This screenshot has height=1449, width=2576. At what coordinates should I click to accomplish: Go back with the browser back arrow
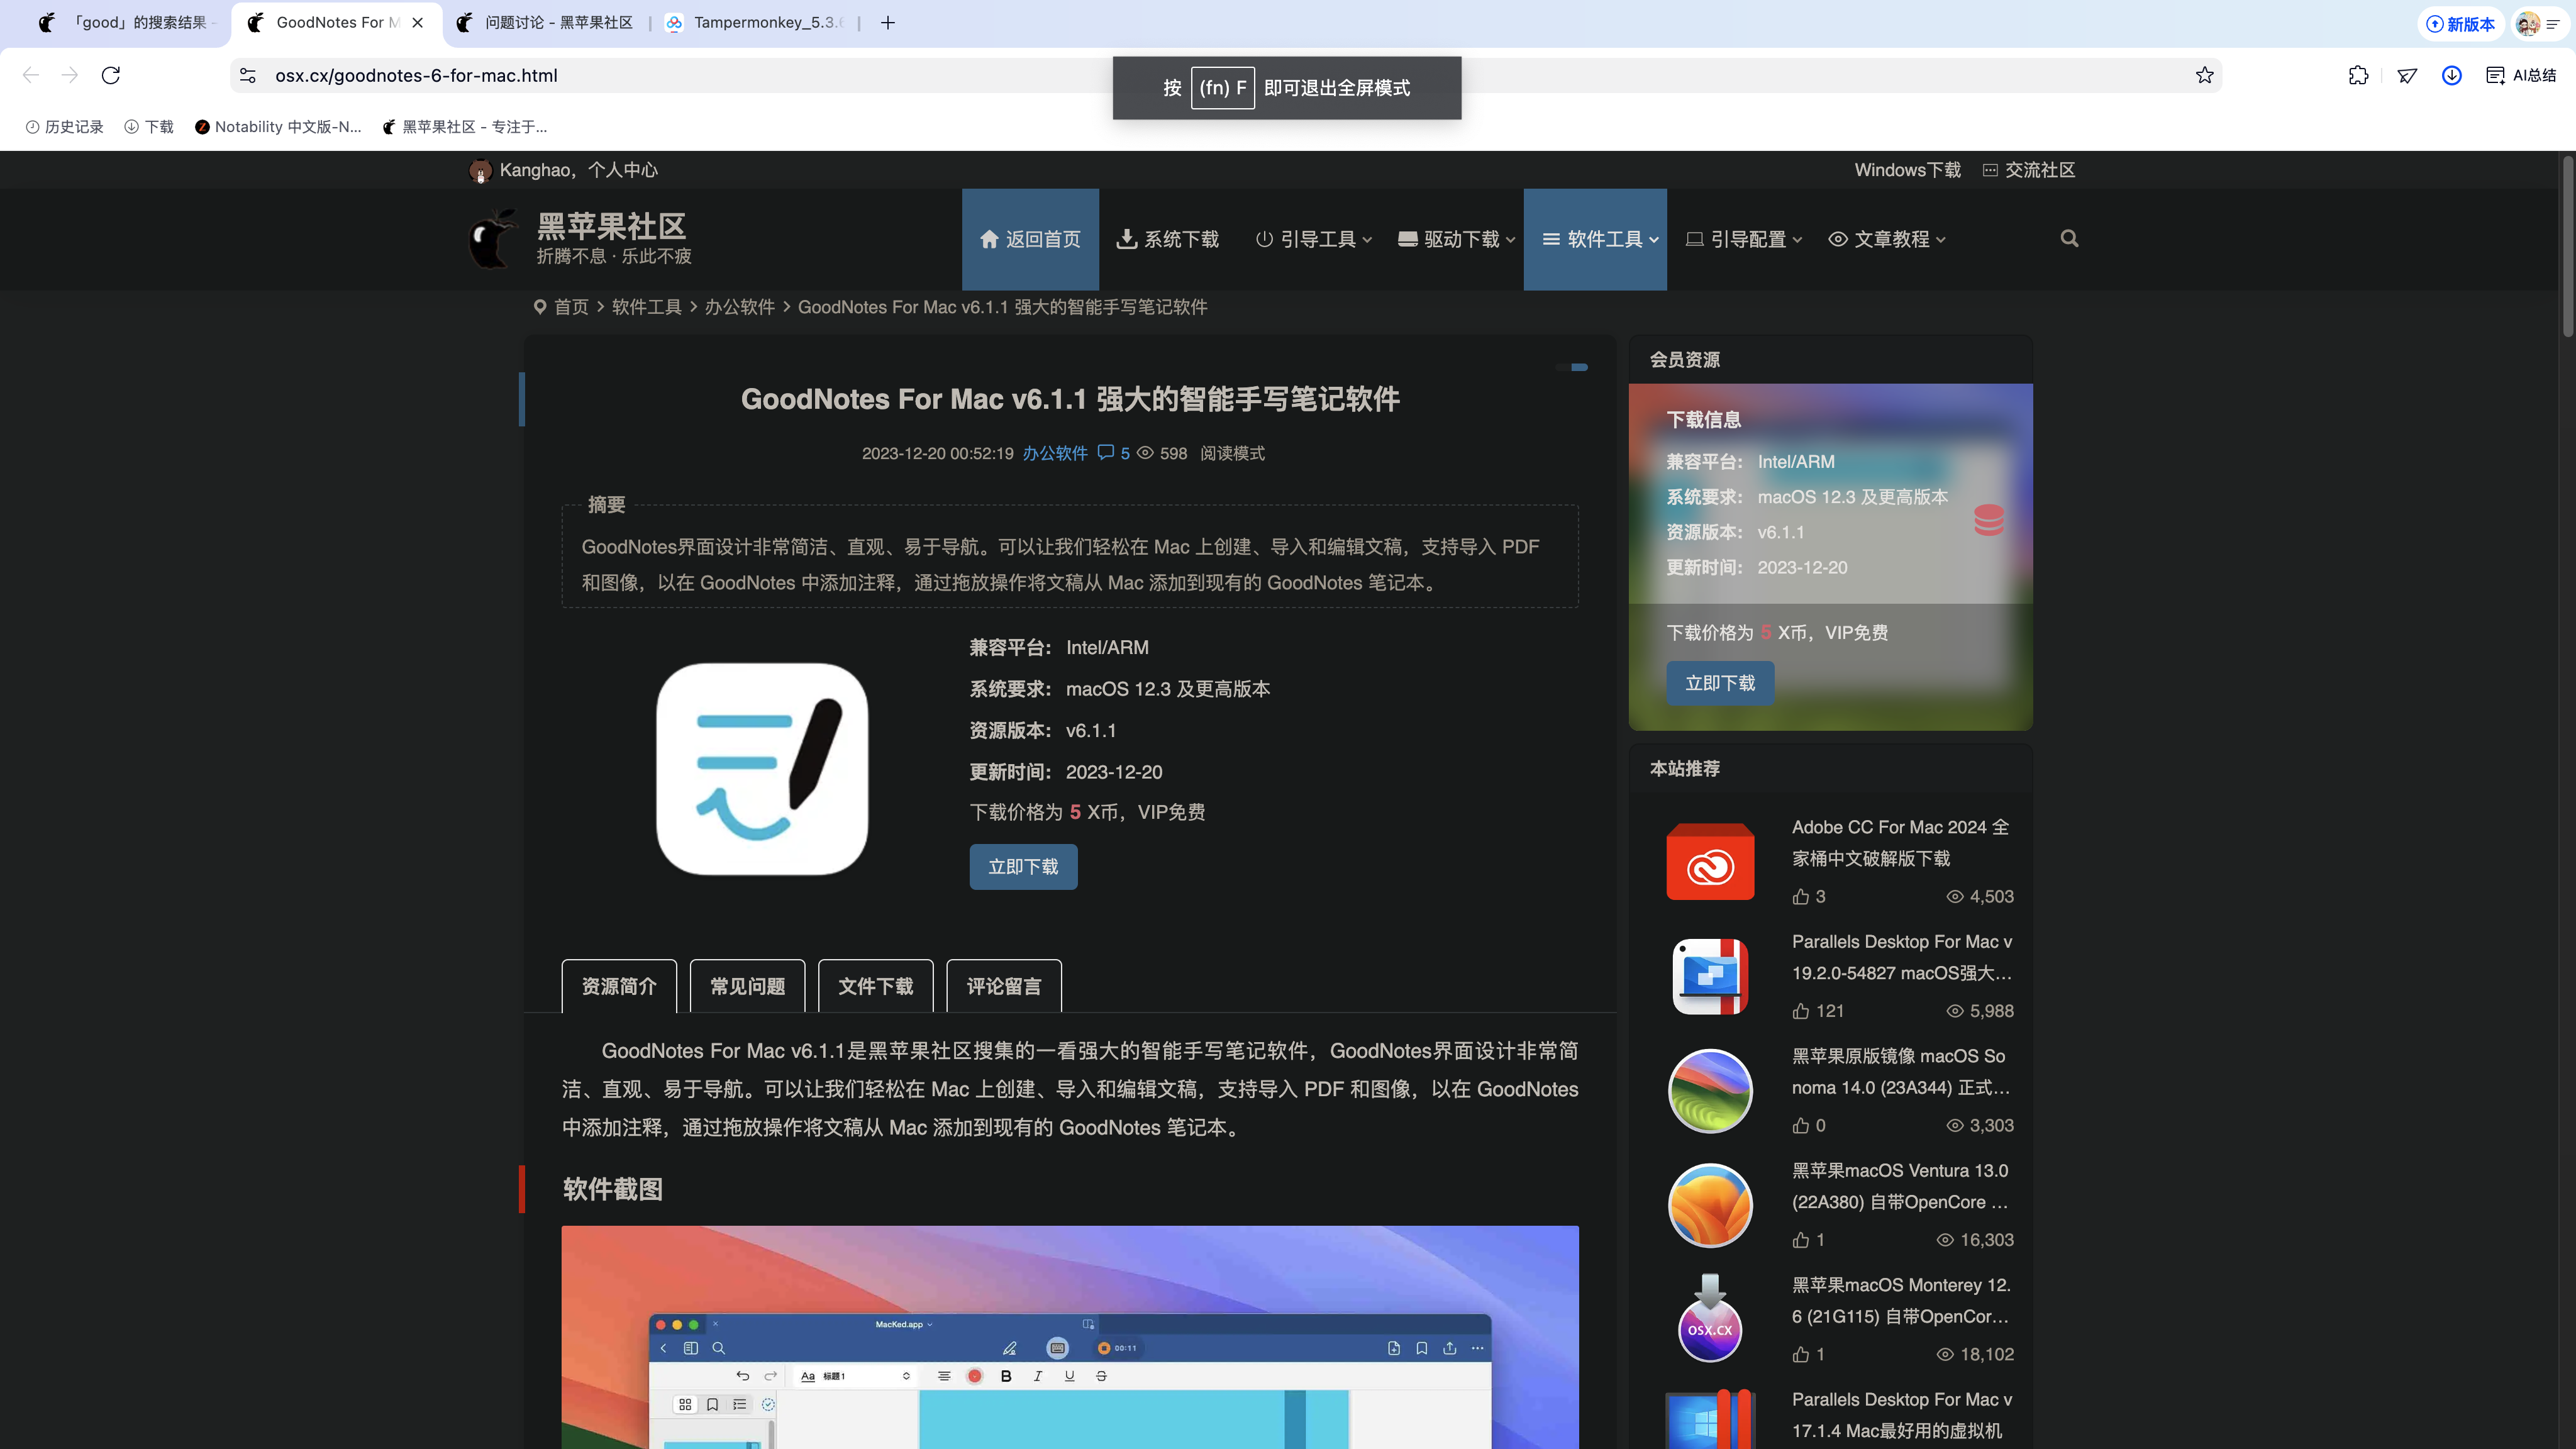click(x=31, y=75)
